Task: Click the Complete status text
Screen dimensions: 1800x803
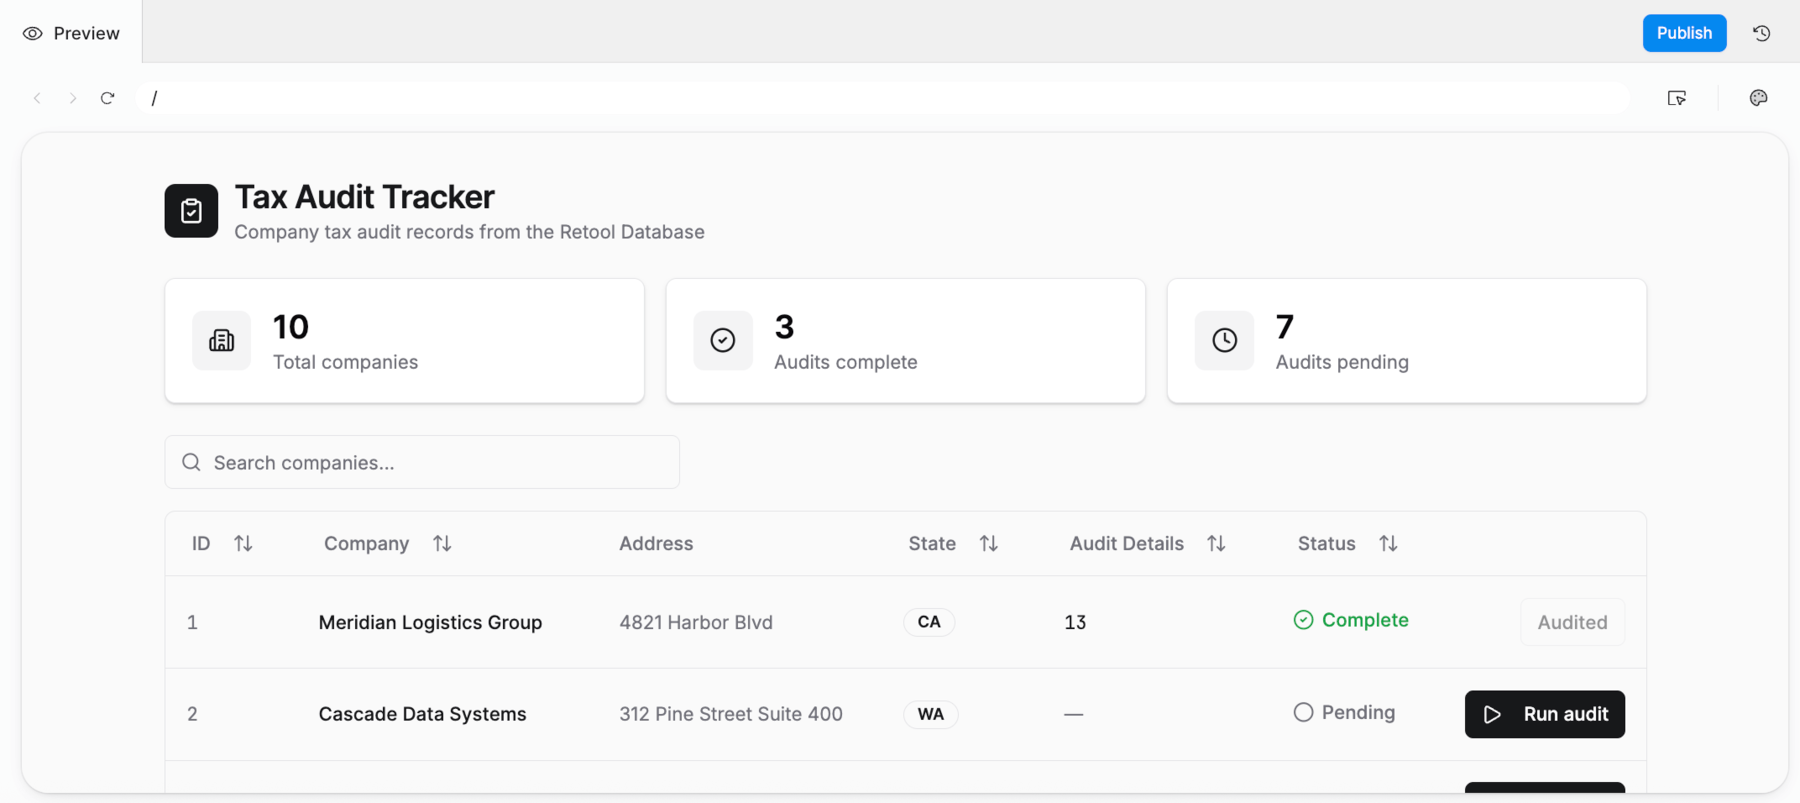Action: click(1365, 620)
